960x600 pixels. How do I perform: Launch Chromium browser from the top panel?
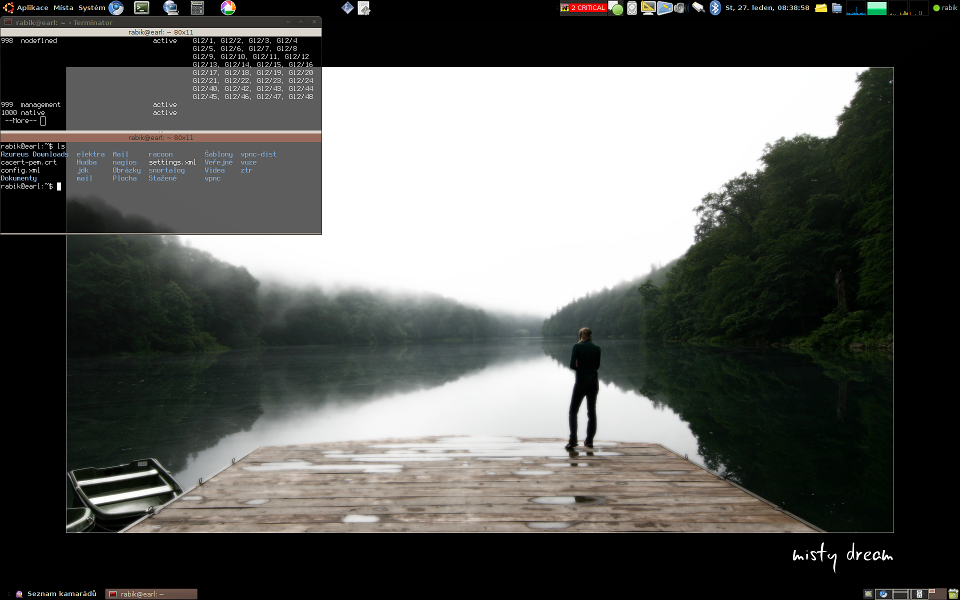116,8
